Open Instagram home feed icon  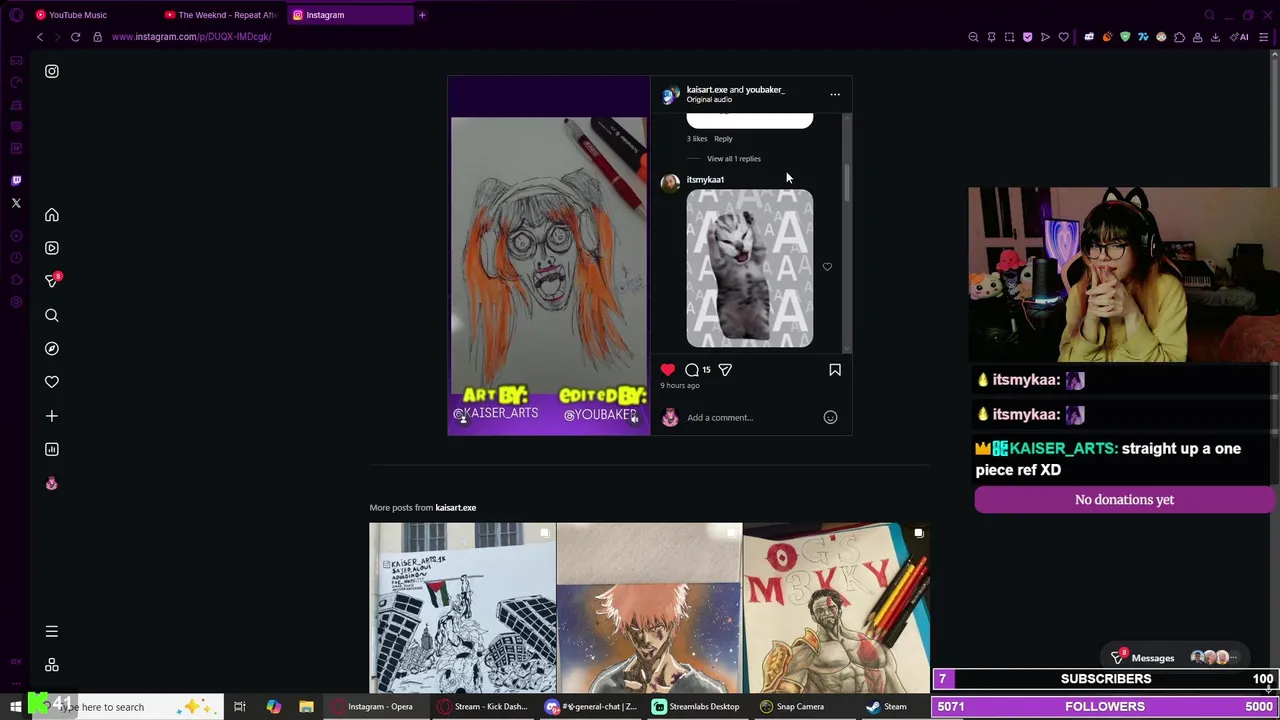52,215
